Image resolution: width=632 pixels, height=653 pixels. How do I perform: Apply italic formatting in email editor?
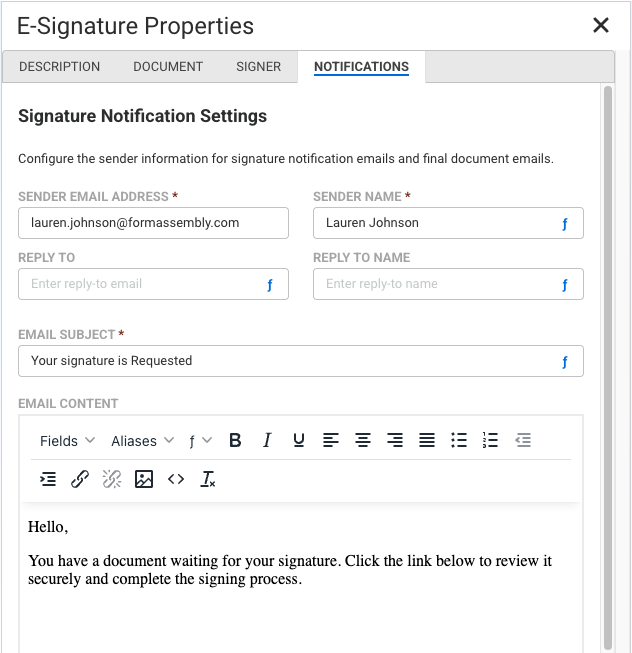coord(267,440)
